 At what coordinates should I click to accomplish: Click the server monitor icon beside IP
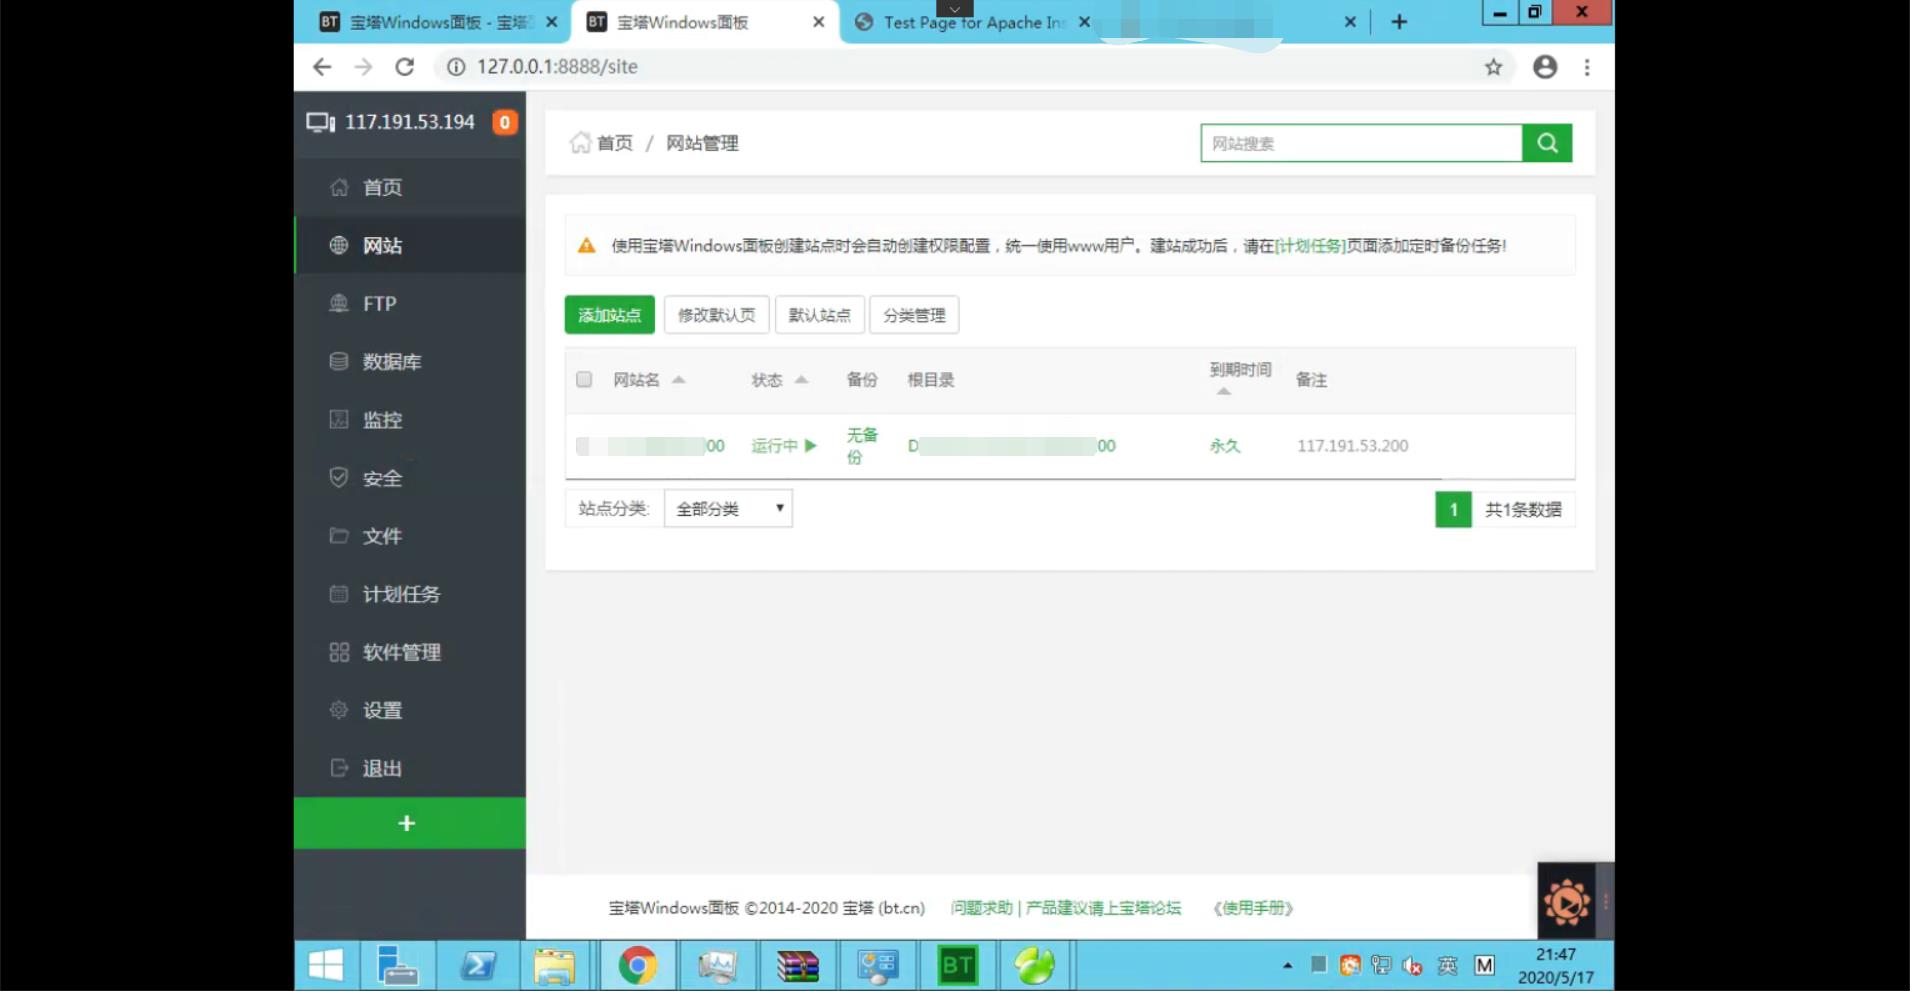(320, 122)
